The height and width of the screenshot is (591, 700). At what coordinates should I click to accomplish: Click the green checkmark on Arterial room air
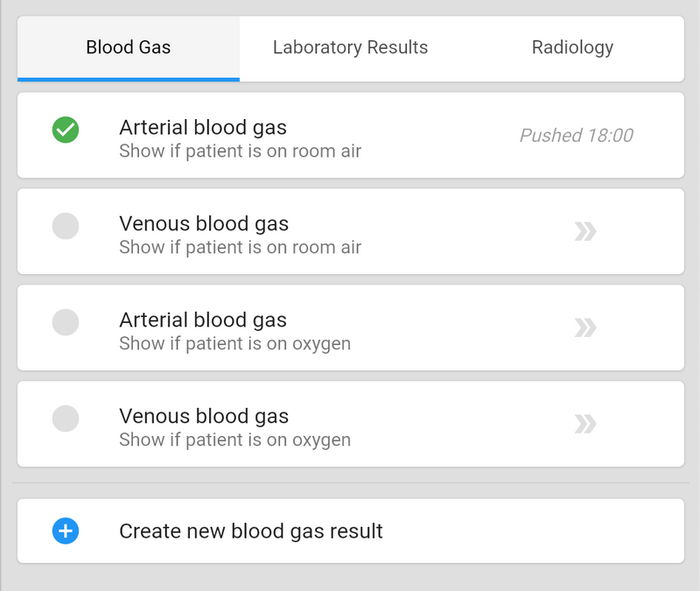(x=66, y=130)
